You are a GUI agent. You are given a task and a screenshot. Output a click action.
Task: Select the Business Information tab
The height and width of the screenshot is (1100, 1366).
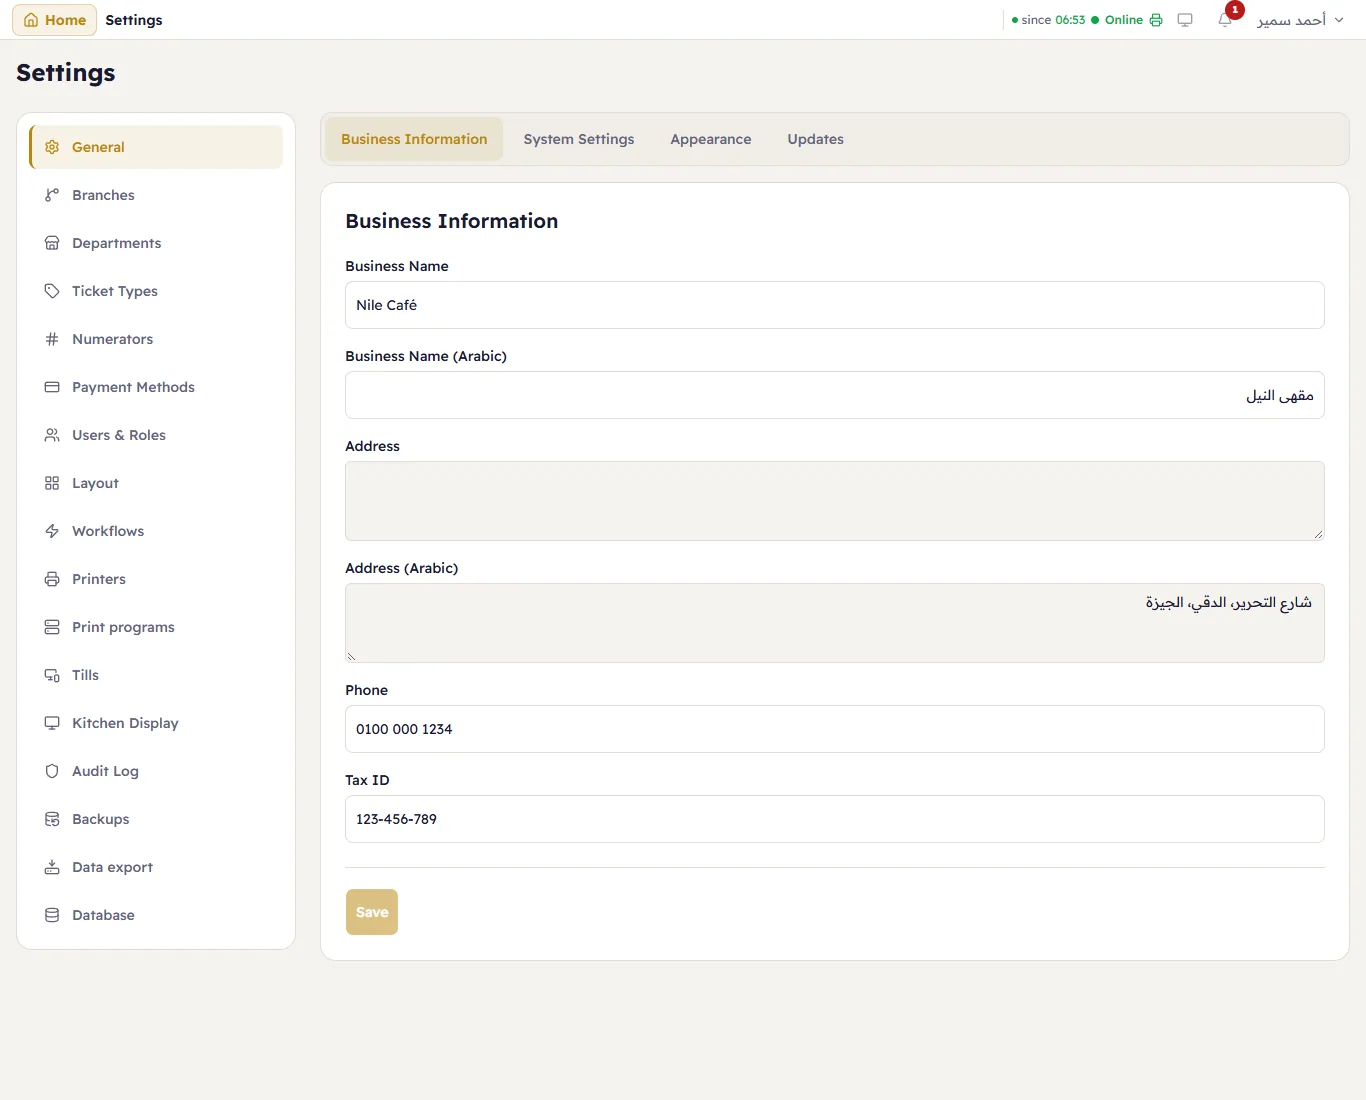point(414,139)
